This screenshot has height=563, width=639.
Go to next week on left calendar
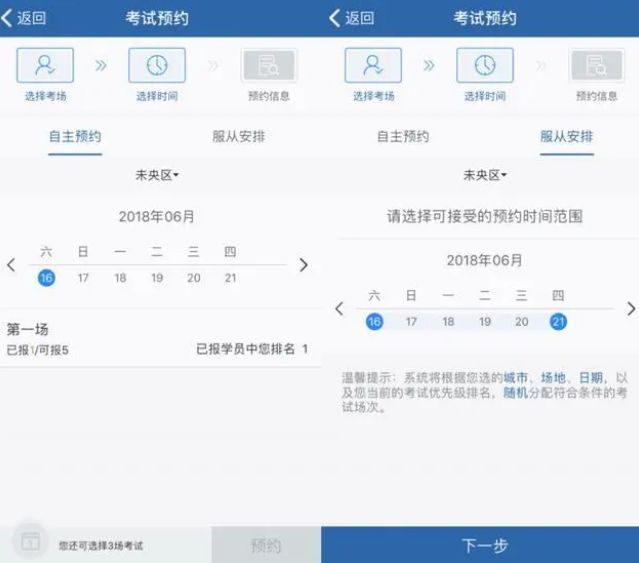[x=303, y=265]
